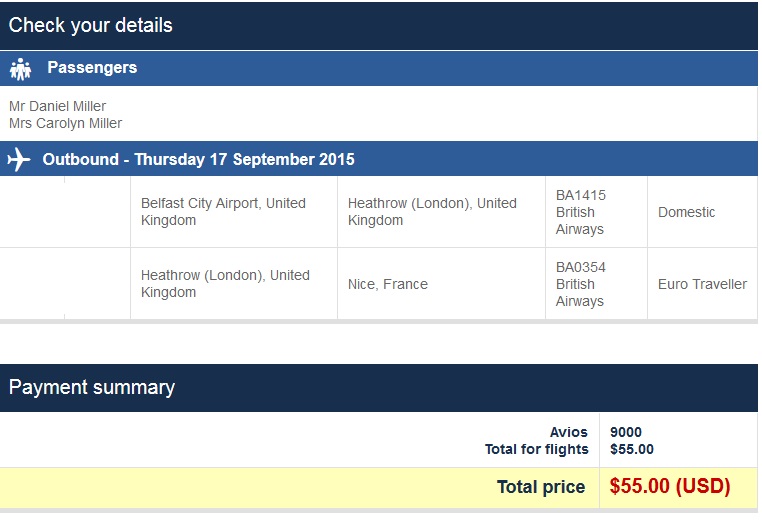
Task: Click flight BA0354 British Airways
Action: [x=581, y=284]
